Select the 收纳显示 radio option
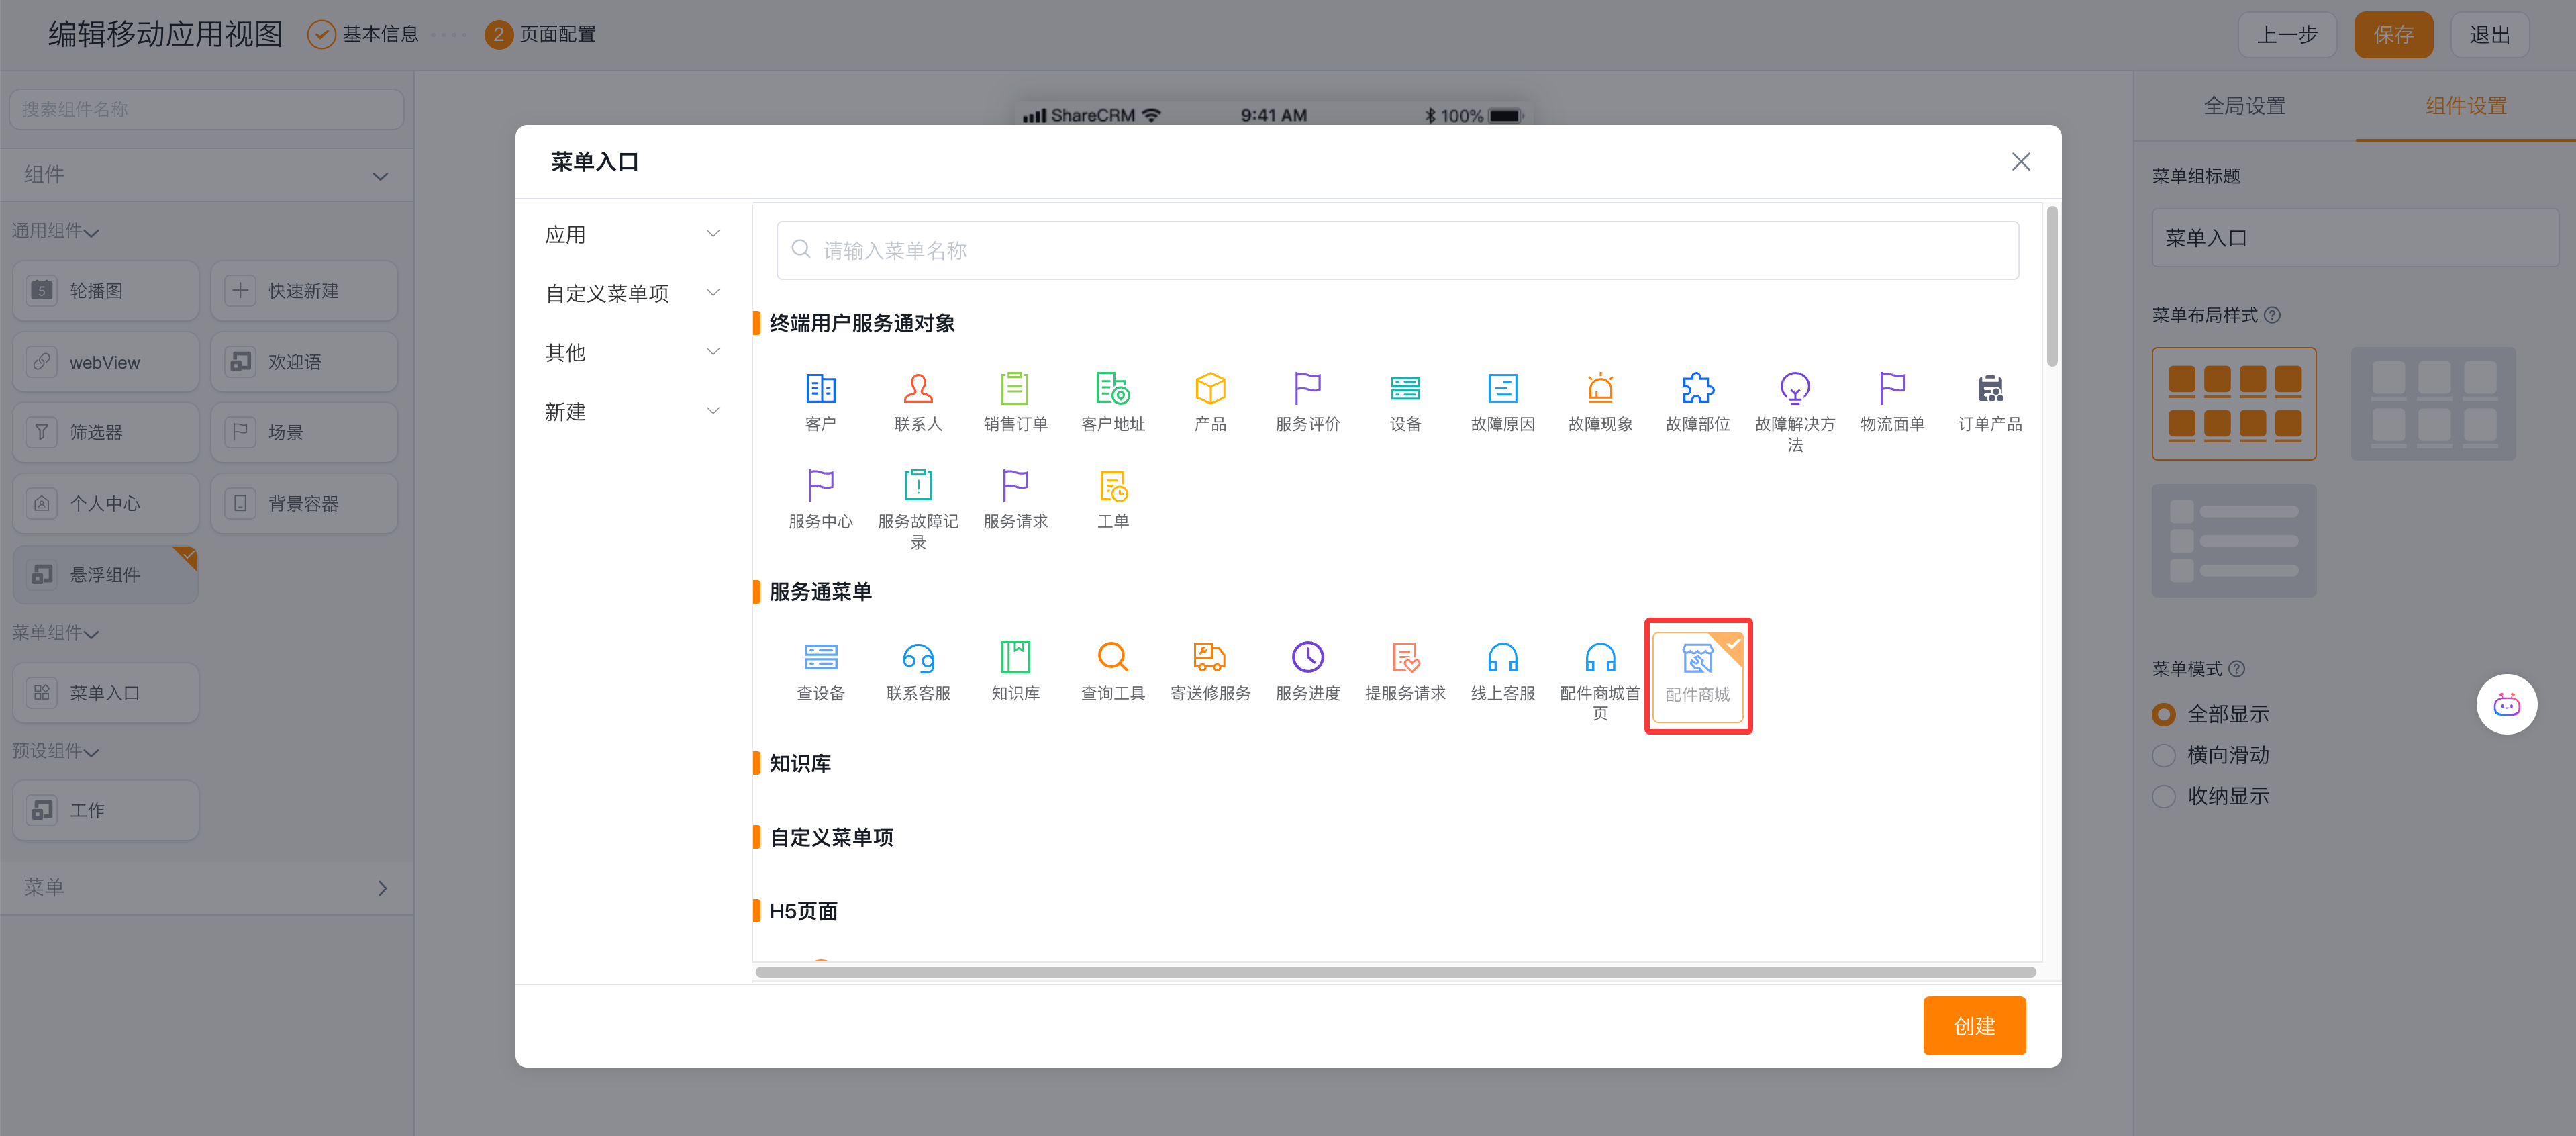 pos(2164,796)
